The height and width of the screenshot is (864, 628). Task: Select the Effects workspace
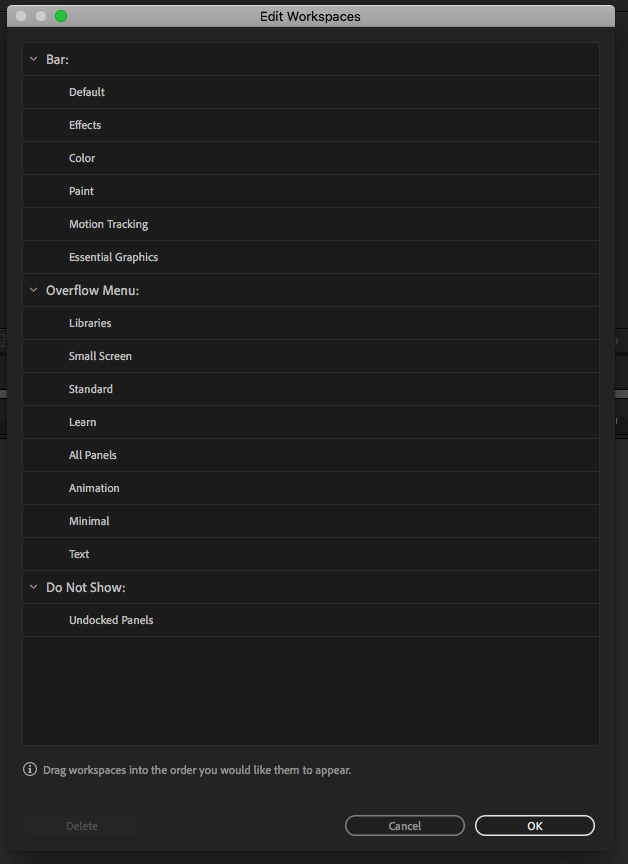[x=85, y=124]
